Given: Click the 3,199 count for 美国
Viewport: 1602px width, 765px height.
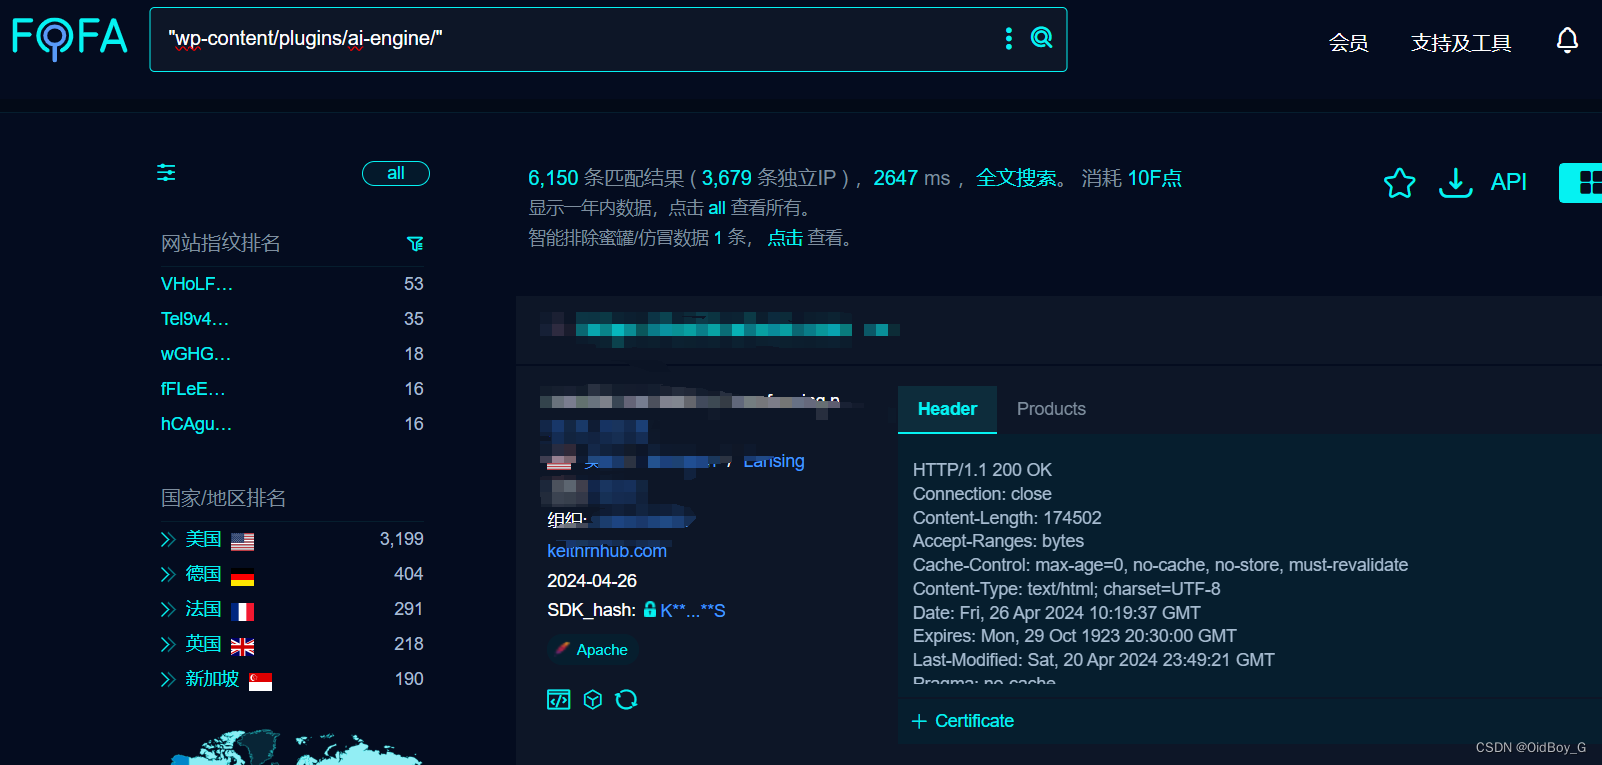Looking at the screenshot, I should click(x=401, y=539).
